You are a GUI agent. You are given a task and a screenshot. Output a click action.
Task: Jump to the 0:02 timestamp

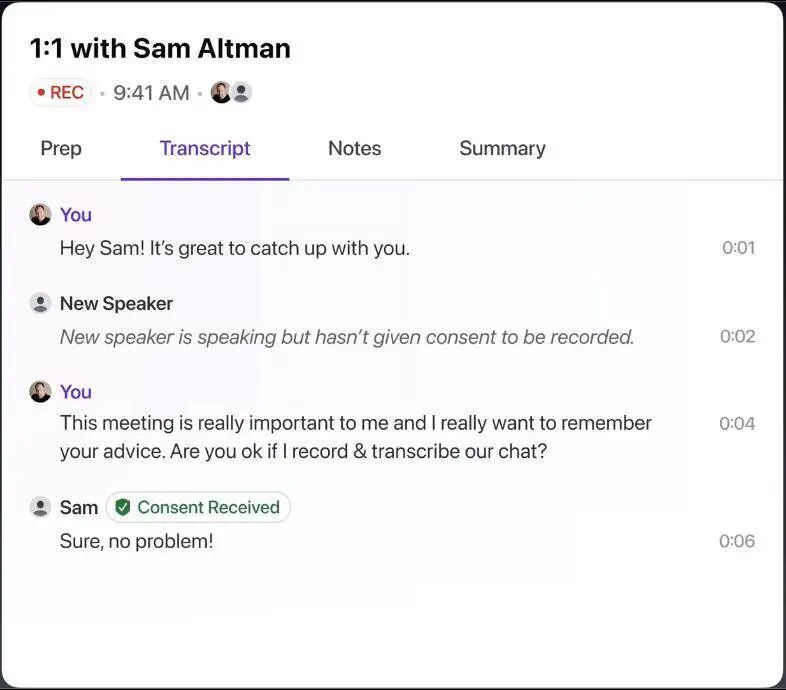click(x=737, y=336)
